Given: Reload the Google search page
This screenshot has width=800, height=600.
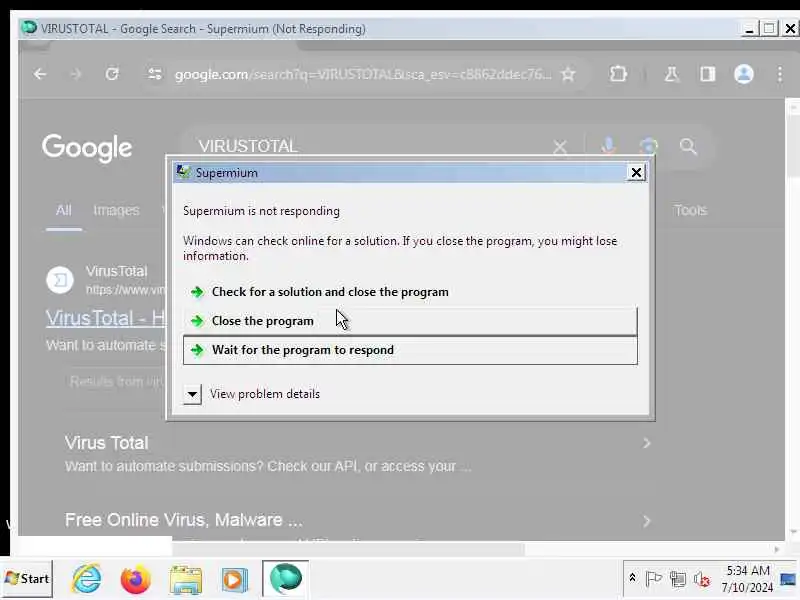Looking at the screenshot, I should coord(112,74).
